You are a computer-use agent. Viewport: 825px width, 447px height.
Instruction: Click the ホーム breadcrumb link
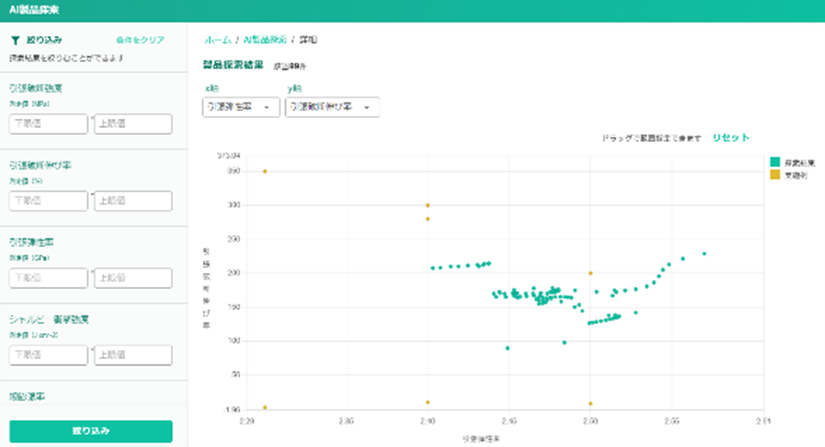(216, 39)
